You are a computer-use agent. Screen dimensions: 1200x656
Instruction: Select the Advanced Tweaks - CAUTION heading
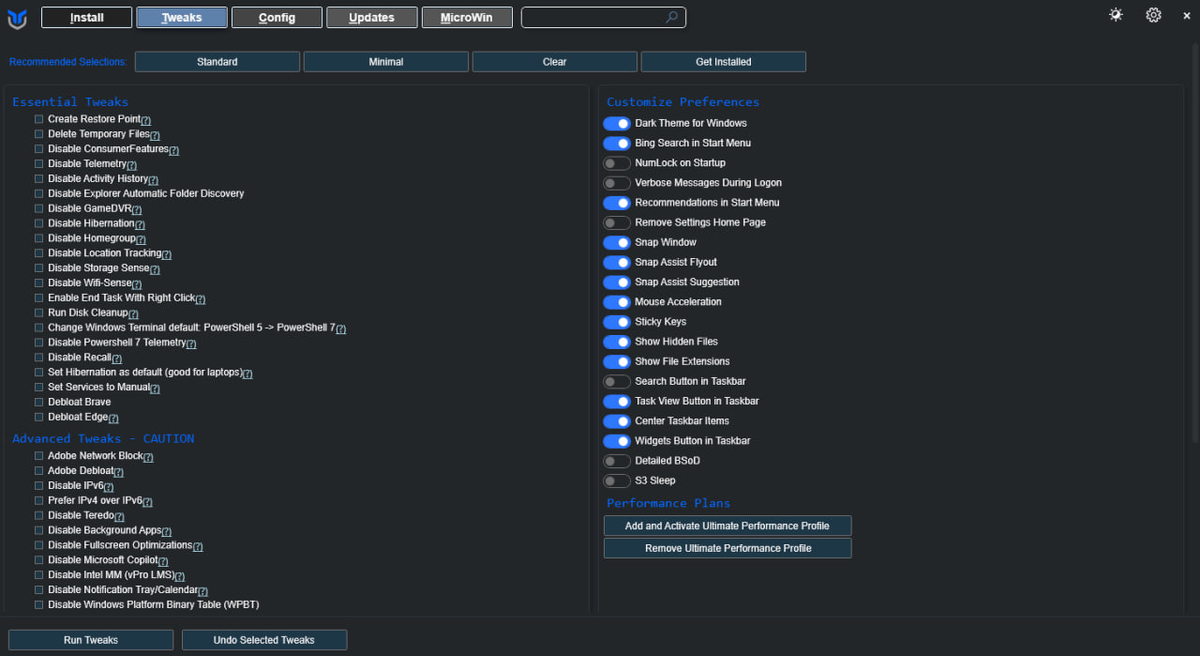tap(103, 439)
